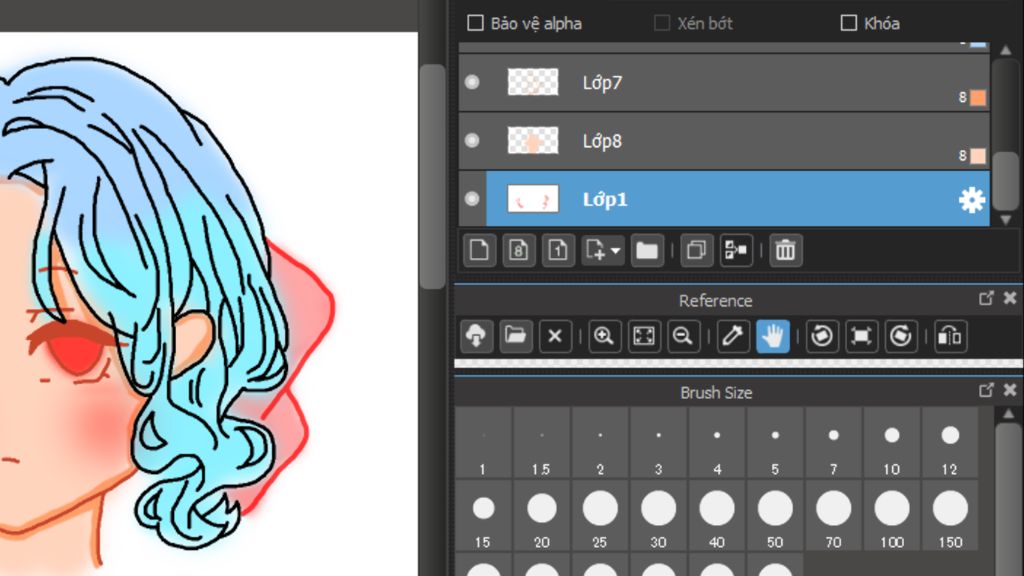Select the Lớp8 layer thumbnail
The image size is (1024, 576).
(x=533, y=140)
